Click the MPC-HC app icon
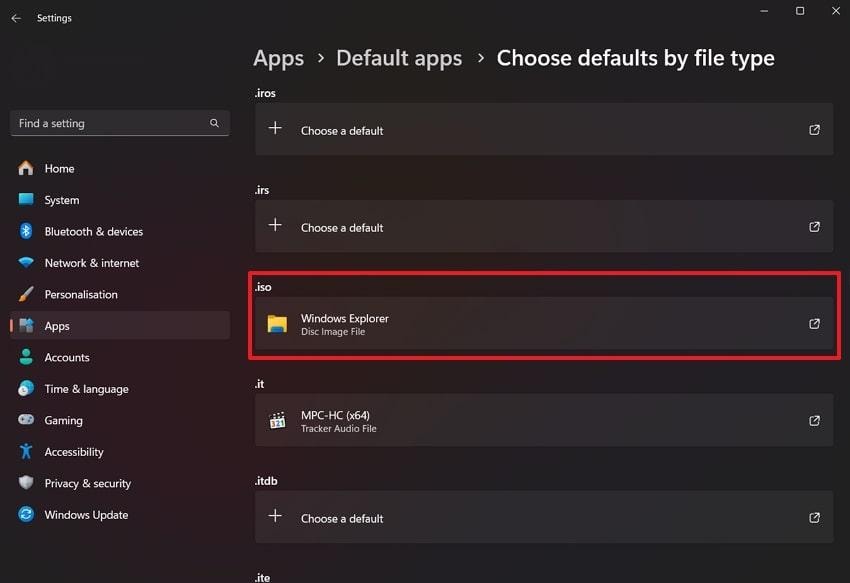 point(277,420)
